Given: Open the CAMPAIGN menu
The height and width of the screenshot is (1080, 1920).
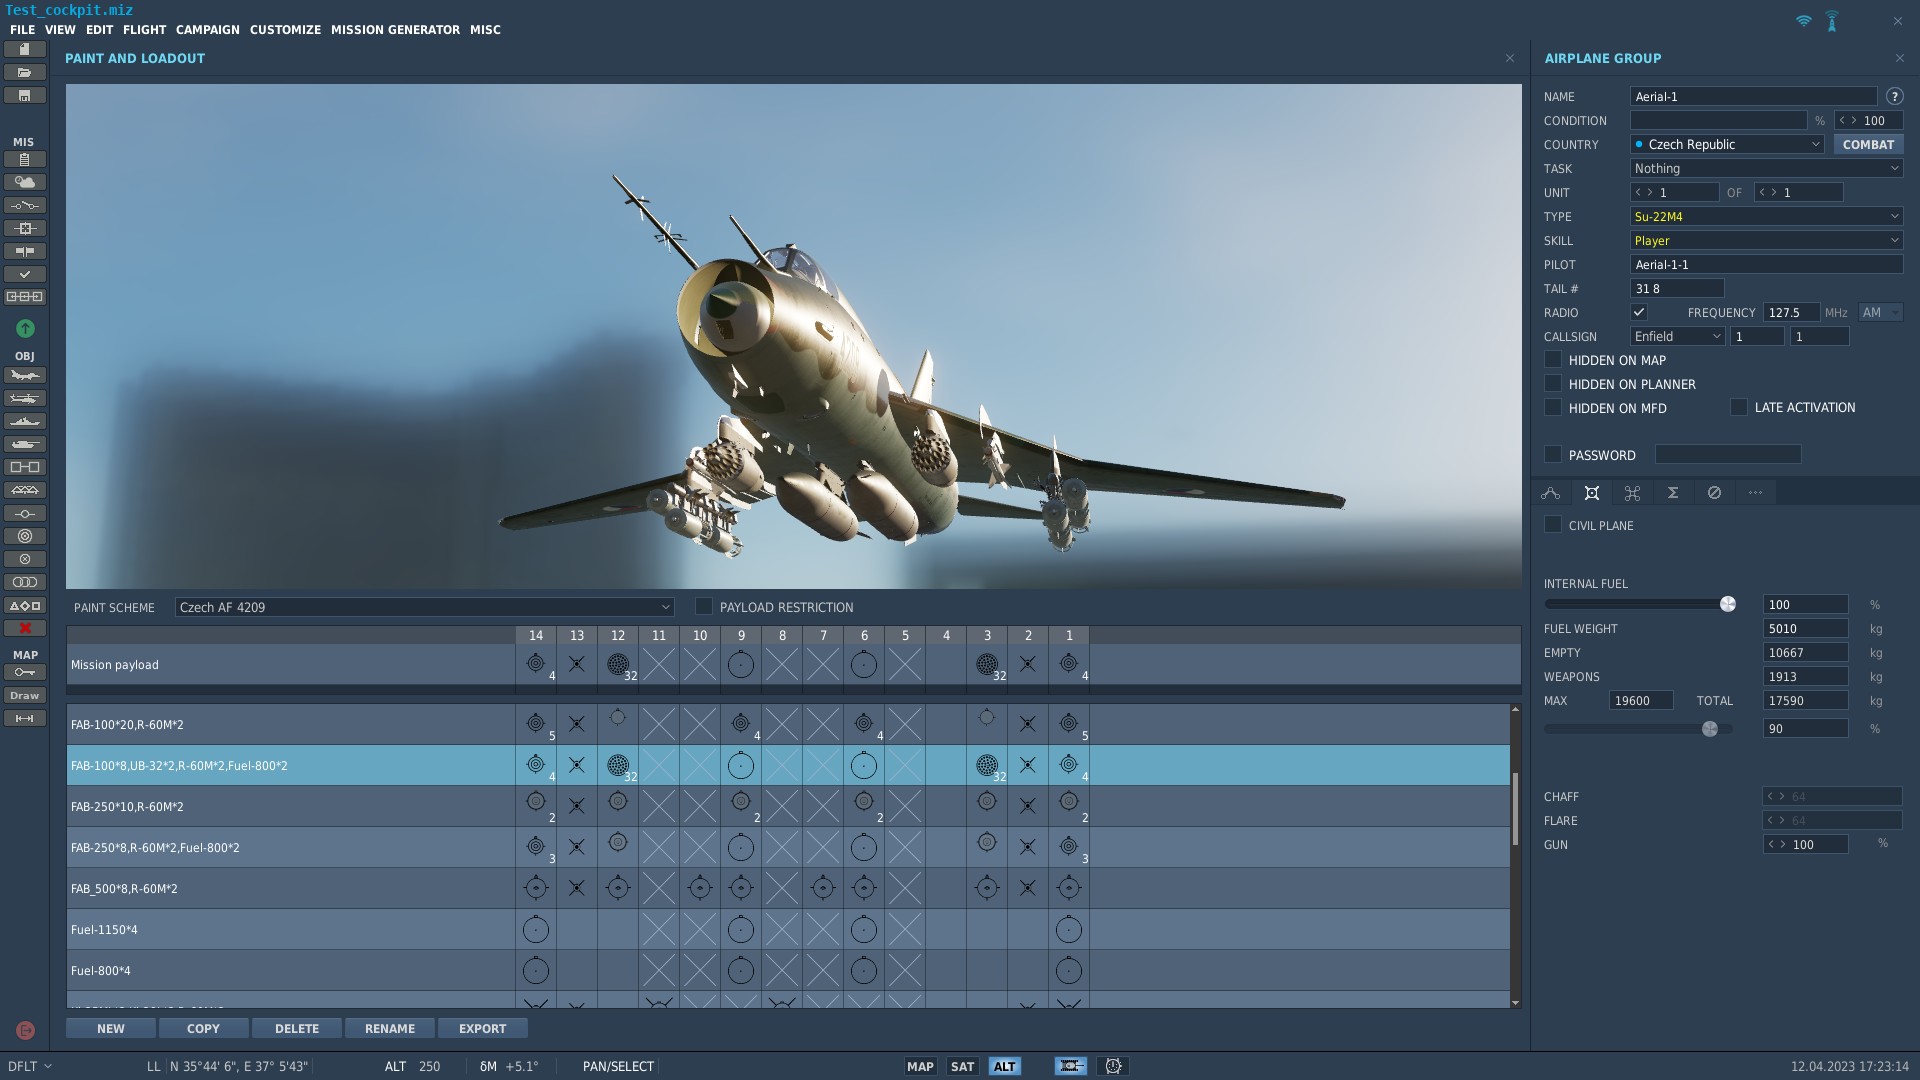Looking at the screenshot, I should pos(208,30).
